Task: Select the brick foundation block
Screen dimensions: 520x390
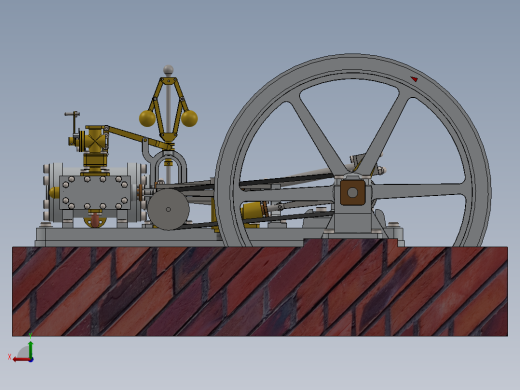Action: pos(260,291)
